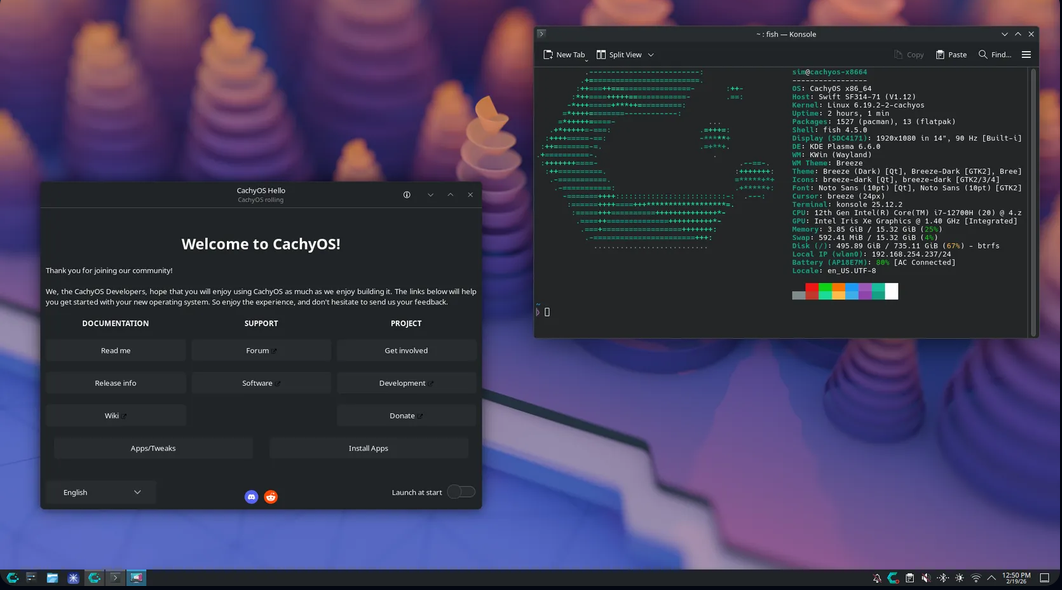Open the Software link button

(261, 383)
